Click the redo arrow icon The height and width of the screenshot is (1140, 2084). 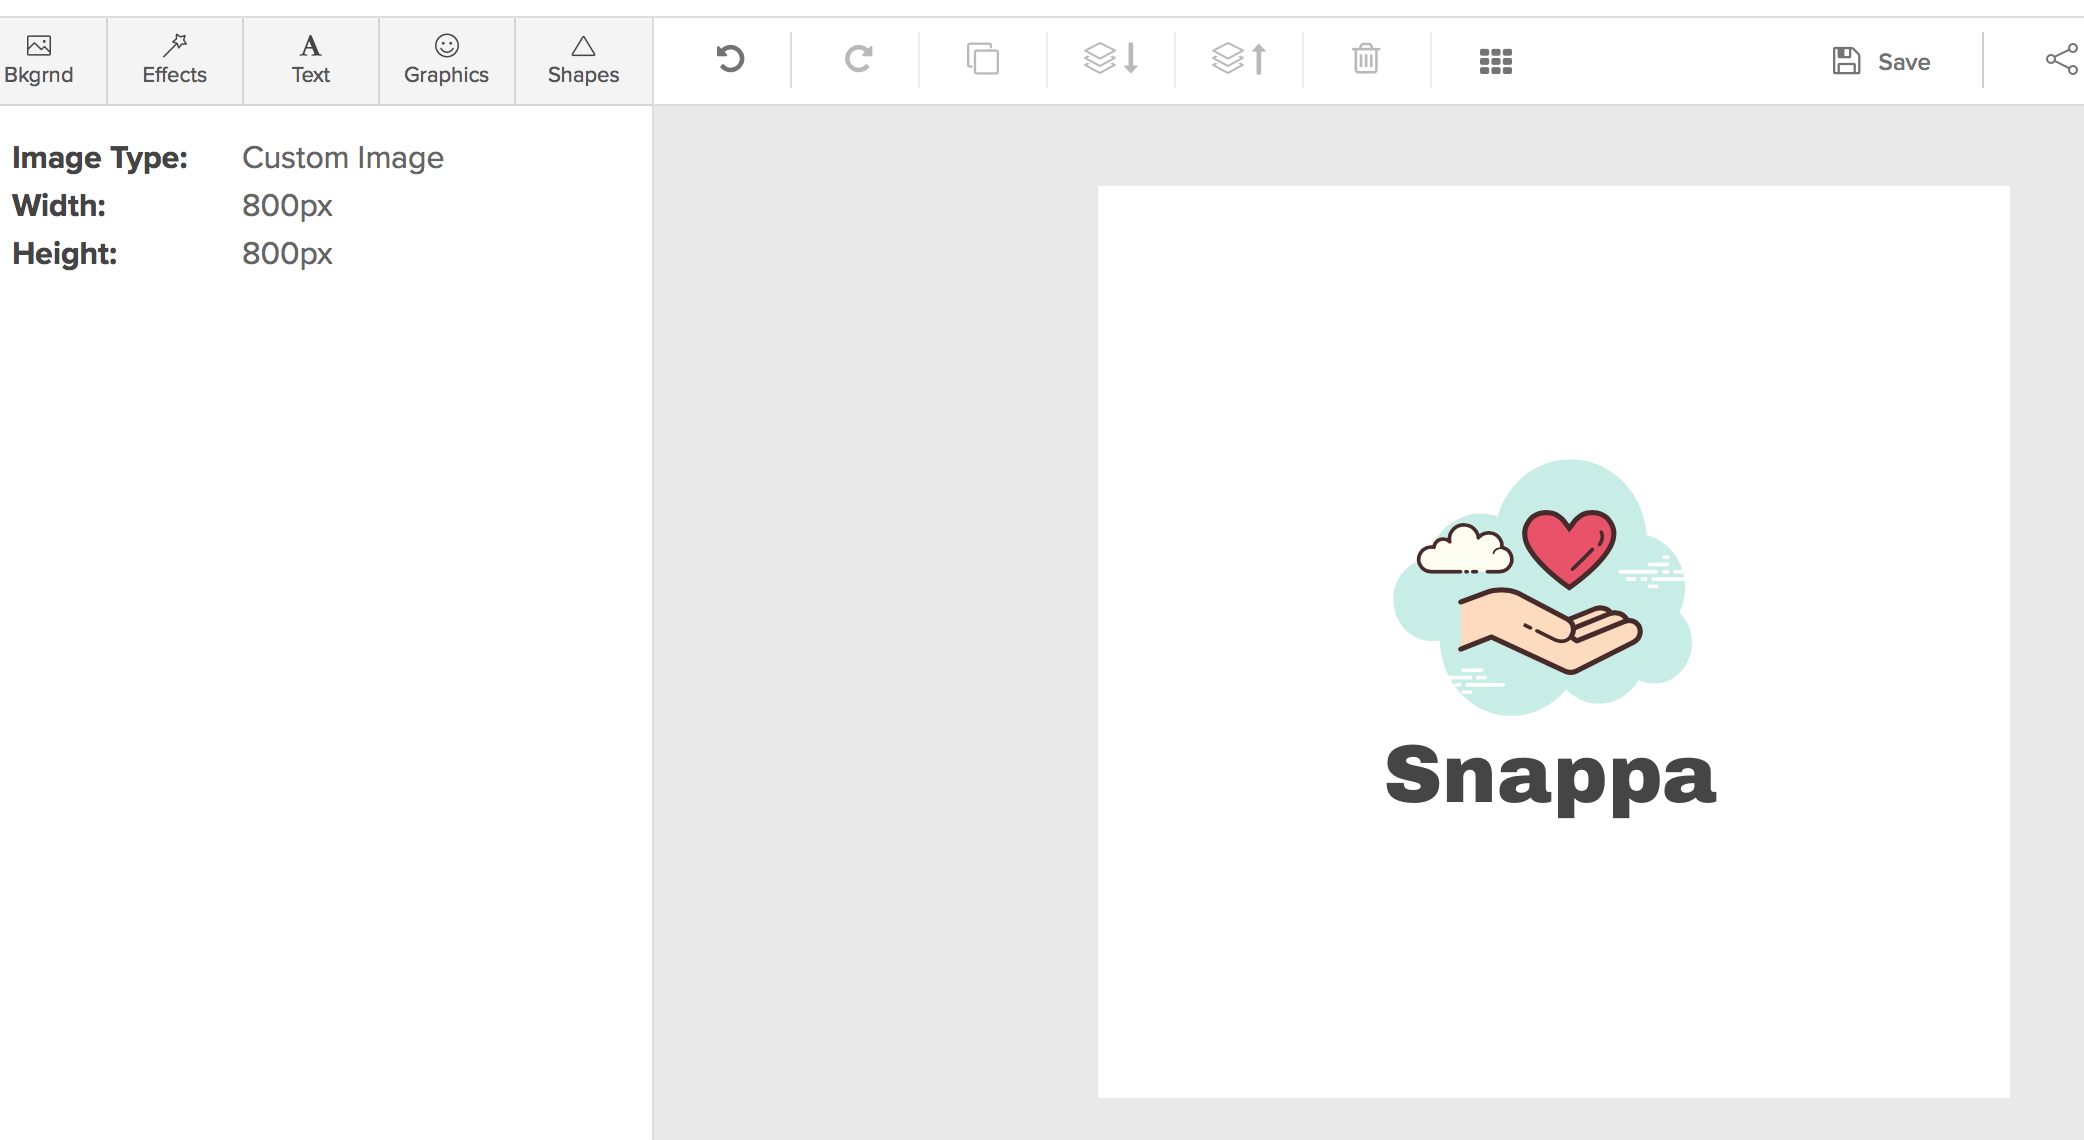point(858,59)
